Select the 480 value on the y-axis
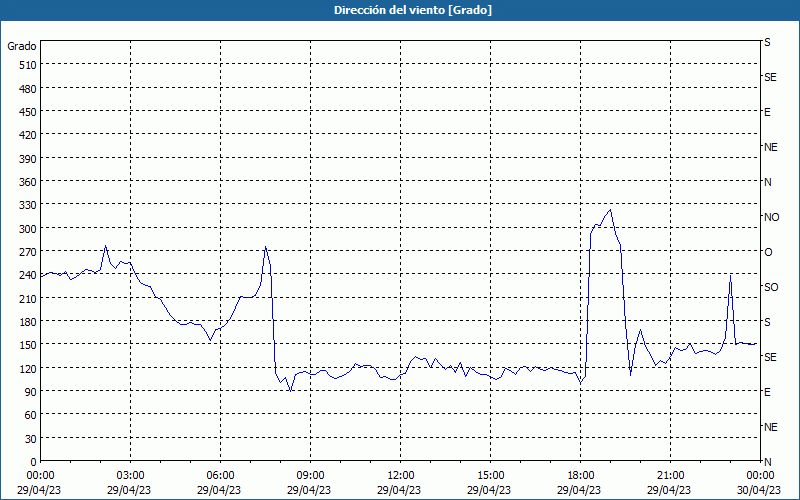Screen dimensions: 800x500 click(x=28, y=89)
